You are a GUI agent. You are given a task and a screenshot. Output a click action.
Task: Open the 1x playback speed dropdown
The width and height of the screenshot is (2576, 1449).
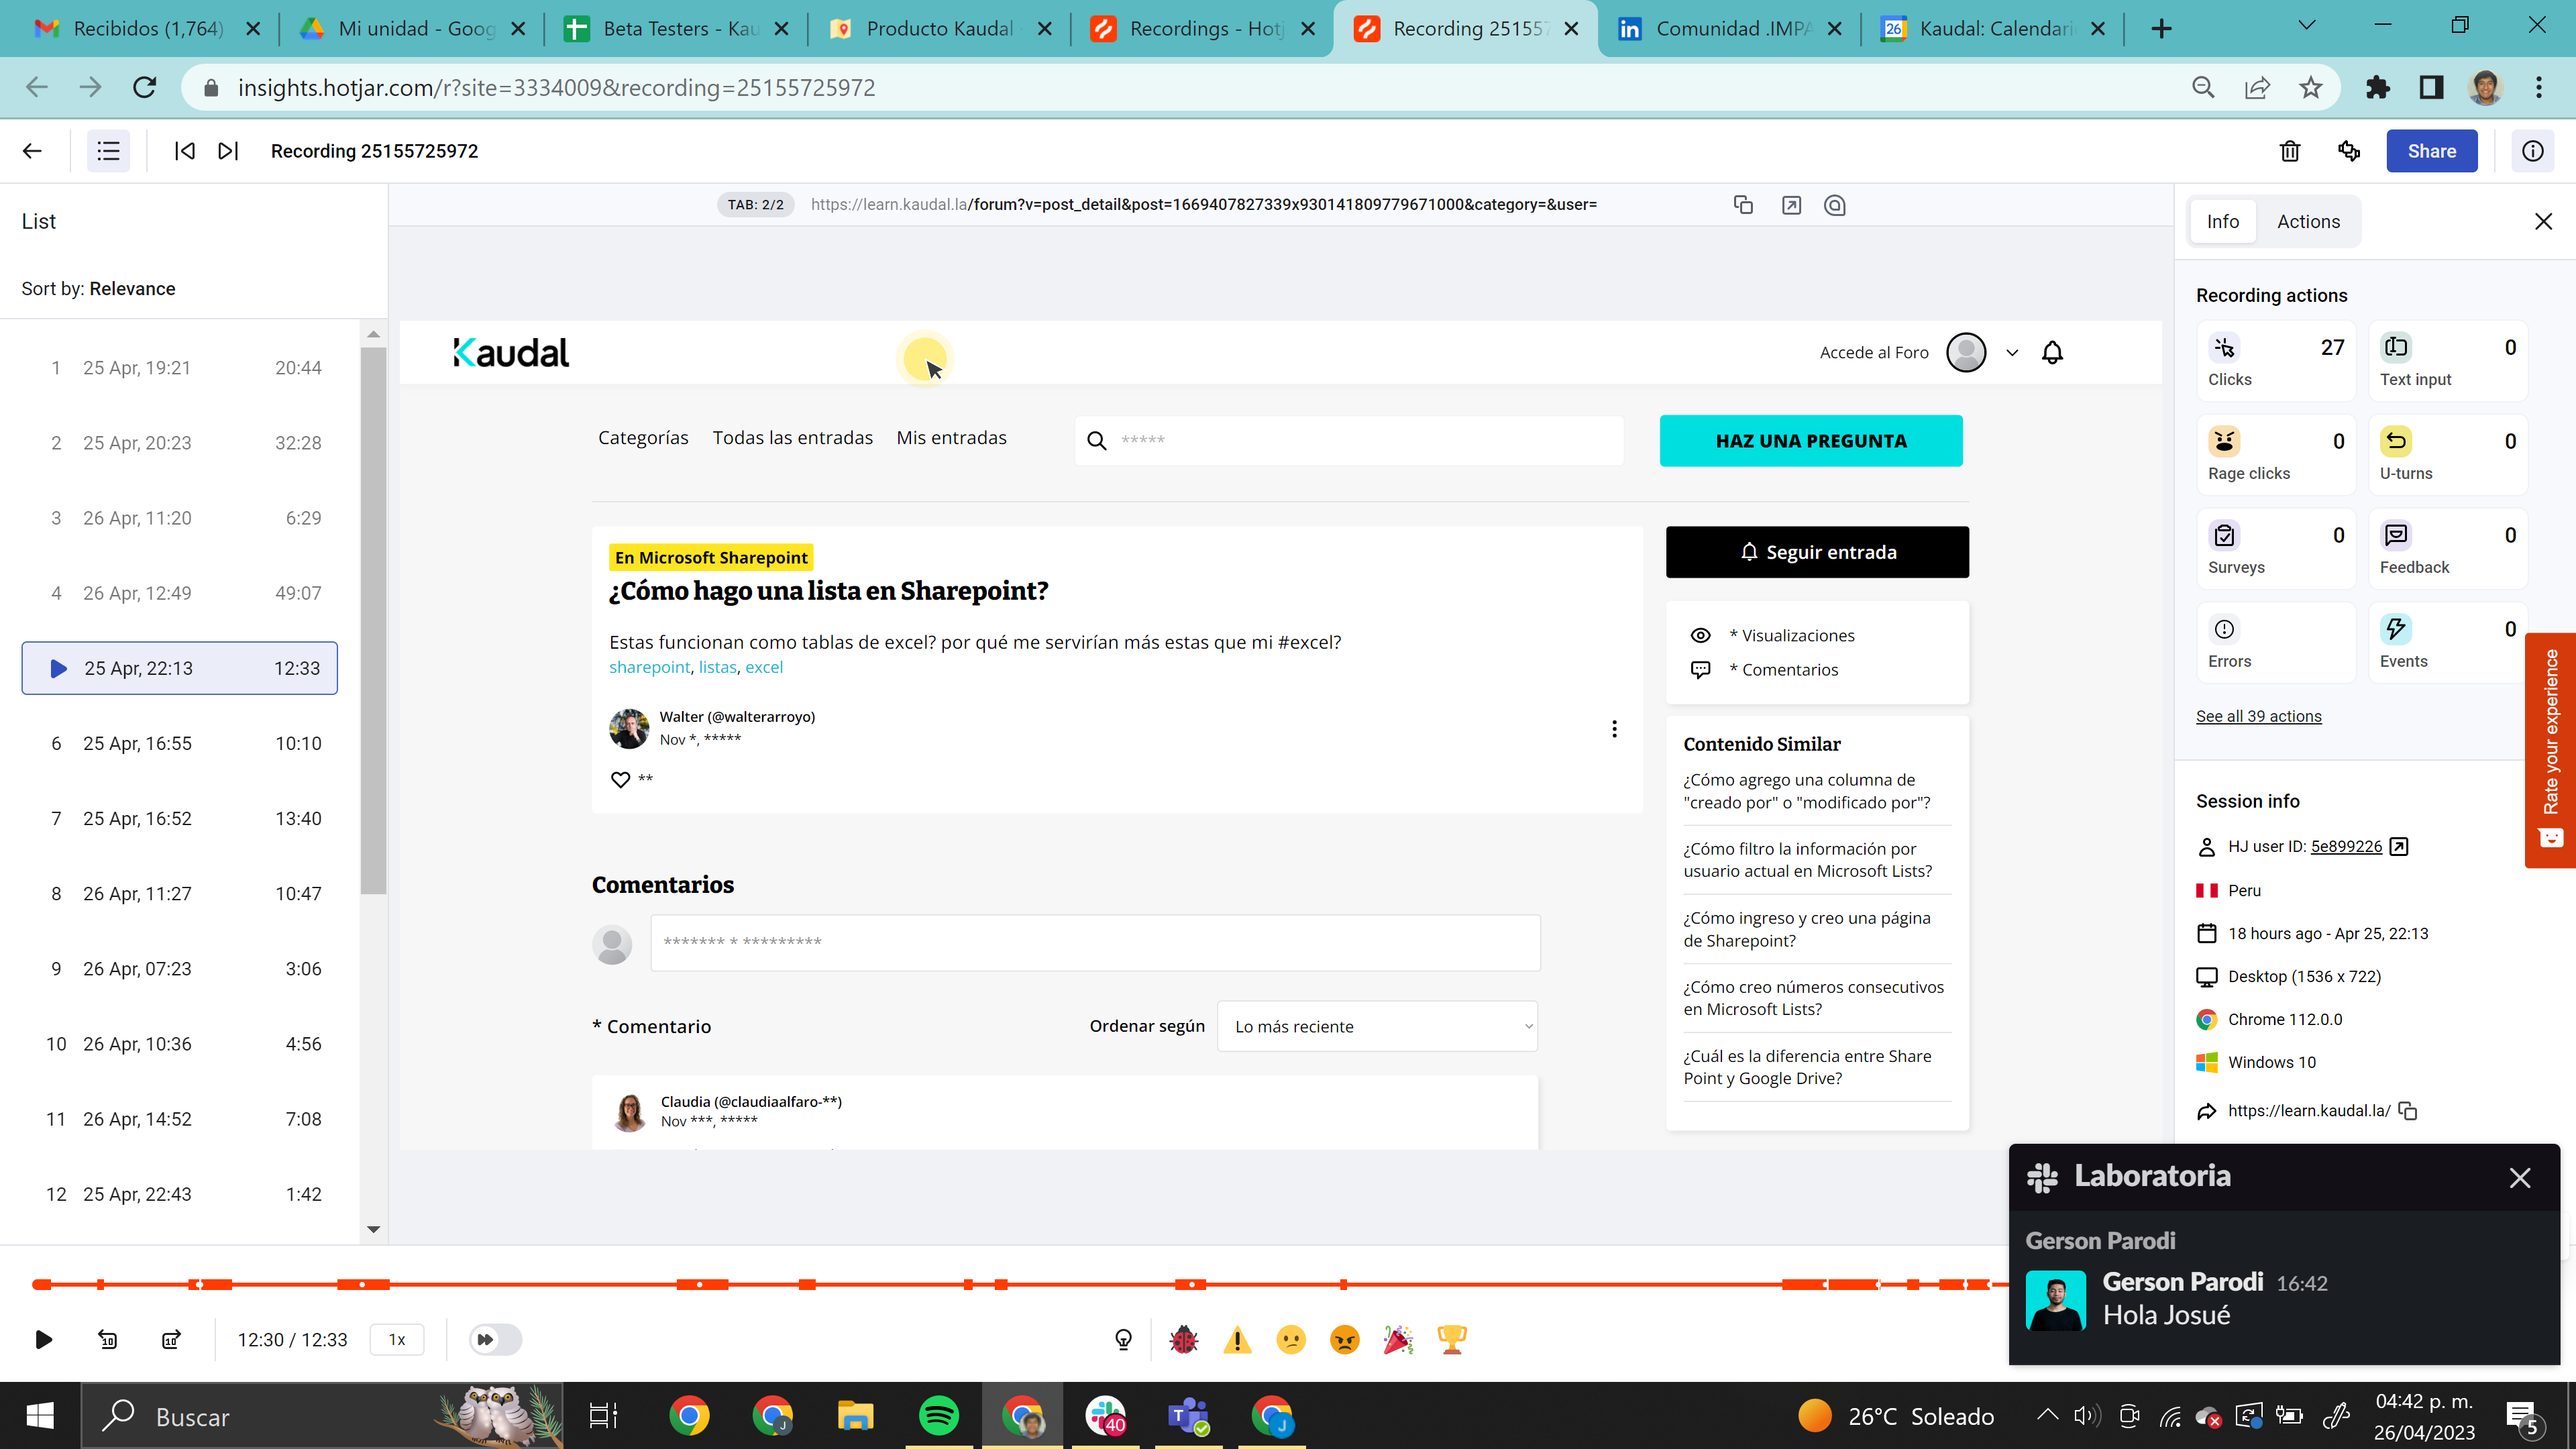click(x=397, y=1339)
